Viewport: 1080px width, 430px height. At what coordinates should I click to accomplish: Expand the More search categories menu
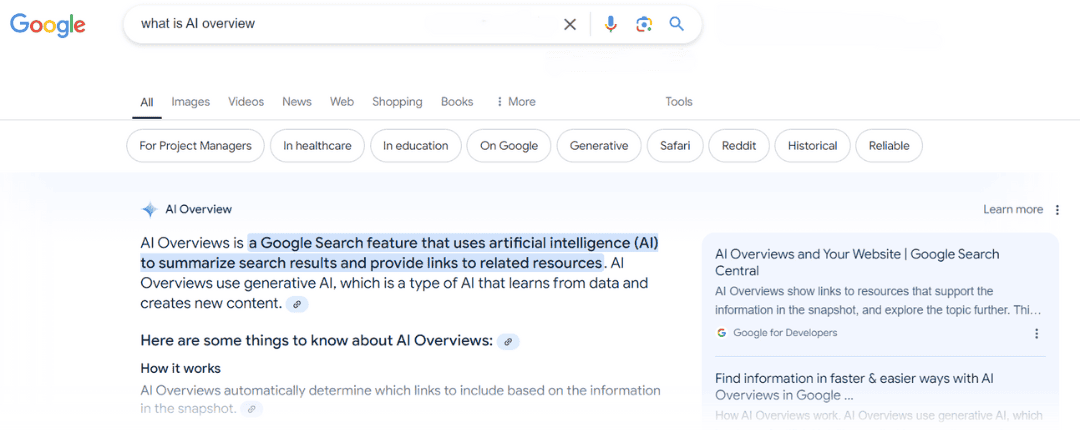(515, 102)
